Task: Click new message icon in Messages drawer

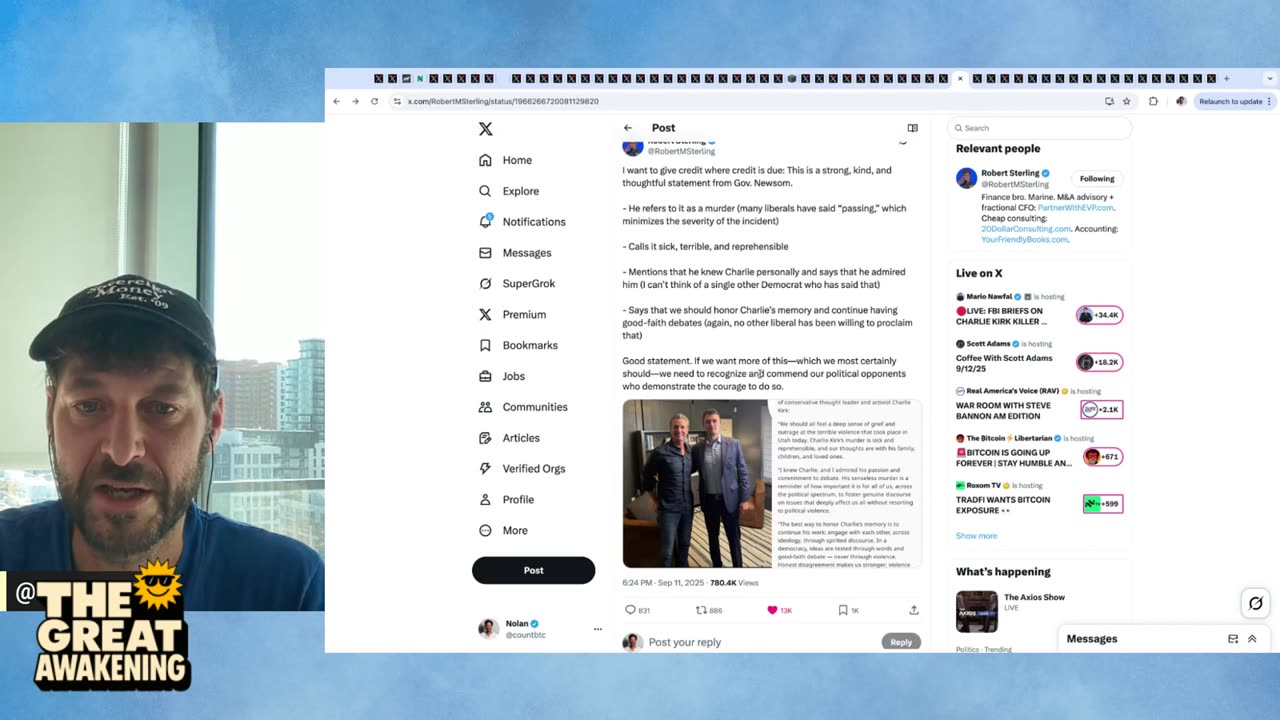Action: click(1233, 639)
